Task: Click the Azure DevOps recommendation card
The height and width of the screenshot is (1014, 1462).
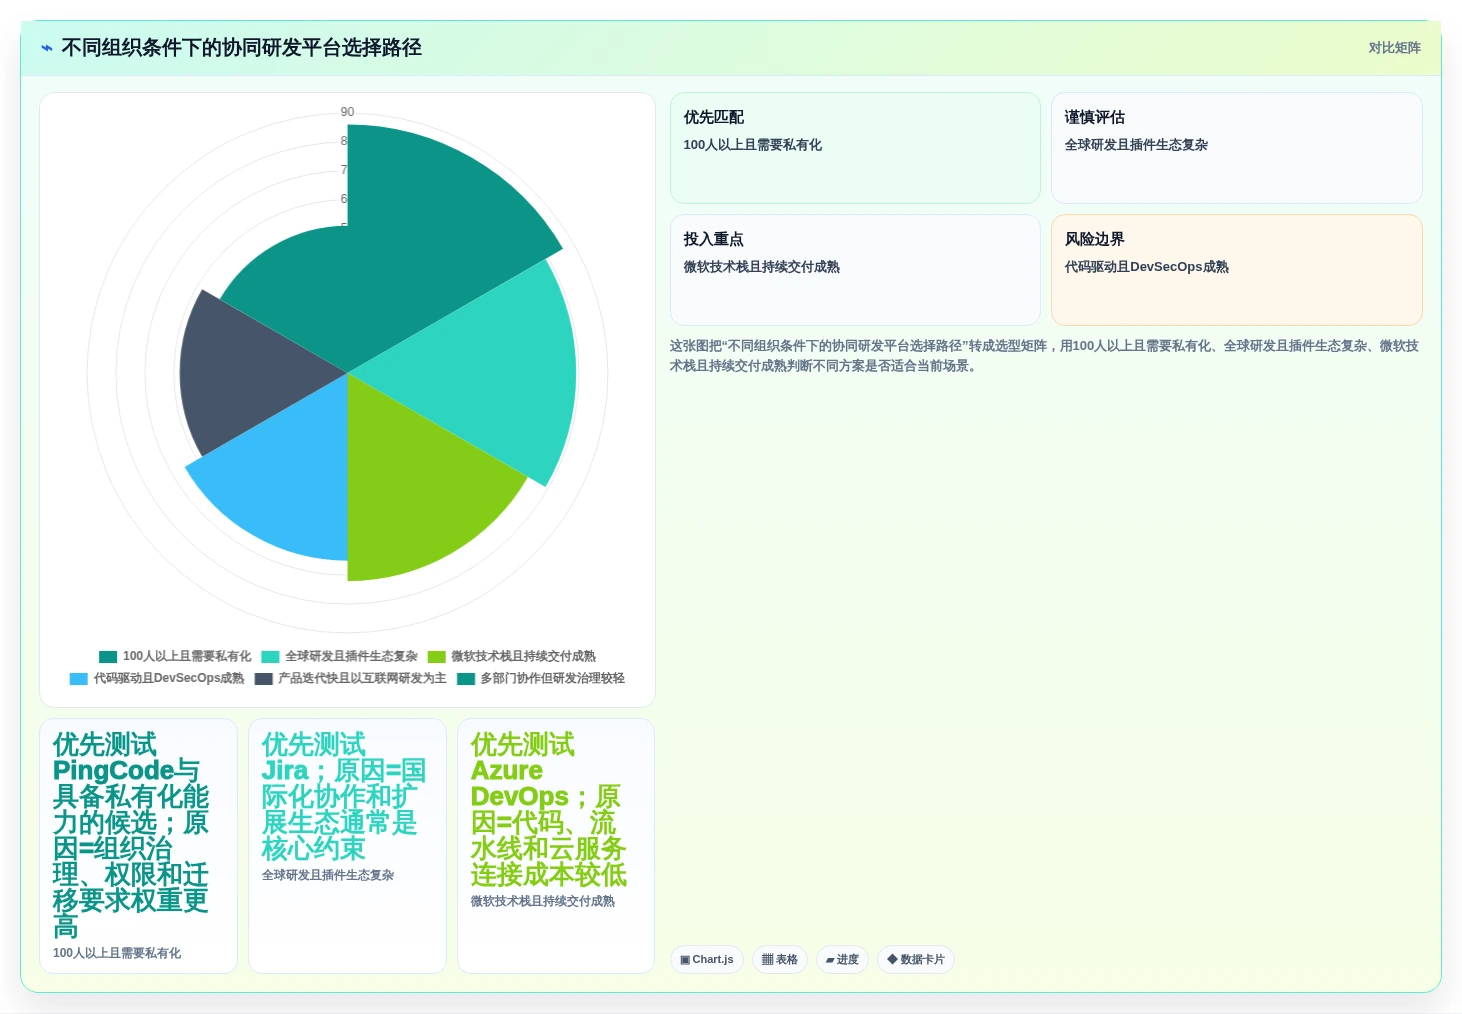Action: (x=556, y=845)
